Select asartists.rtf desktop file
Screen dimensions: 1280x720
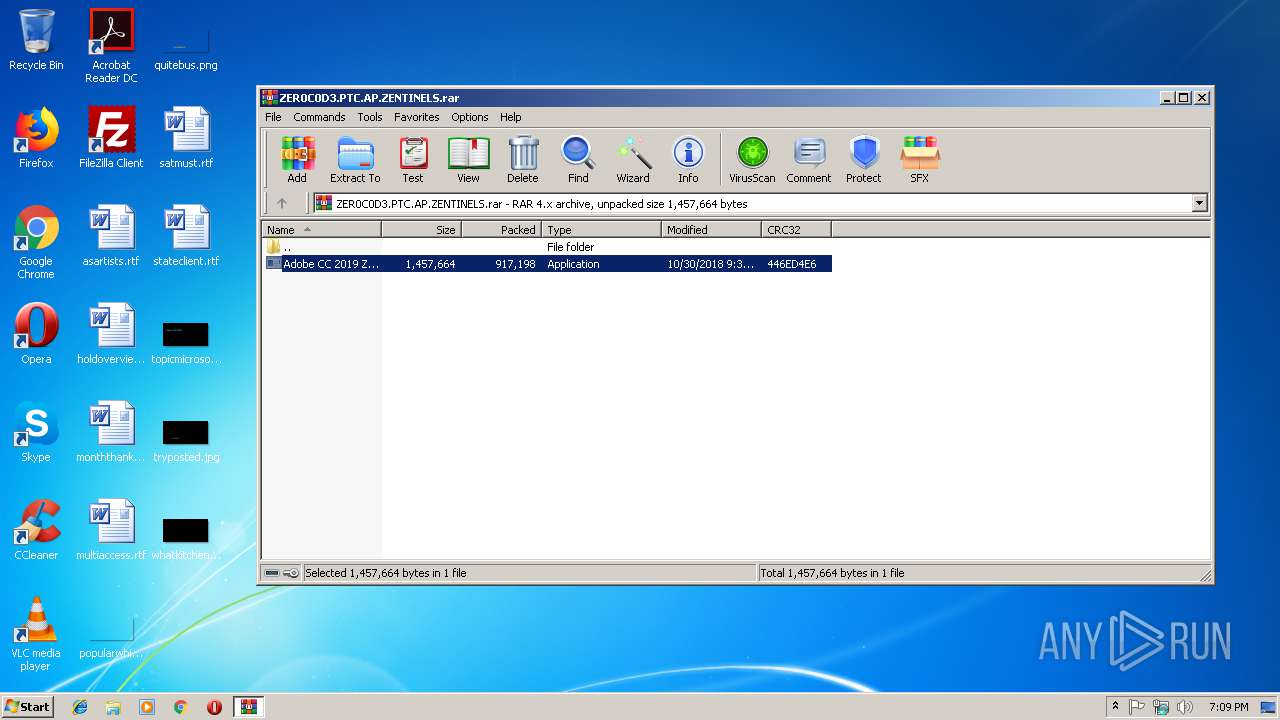111,236
